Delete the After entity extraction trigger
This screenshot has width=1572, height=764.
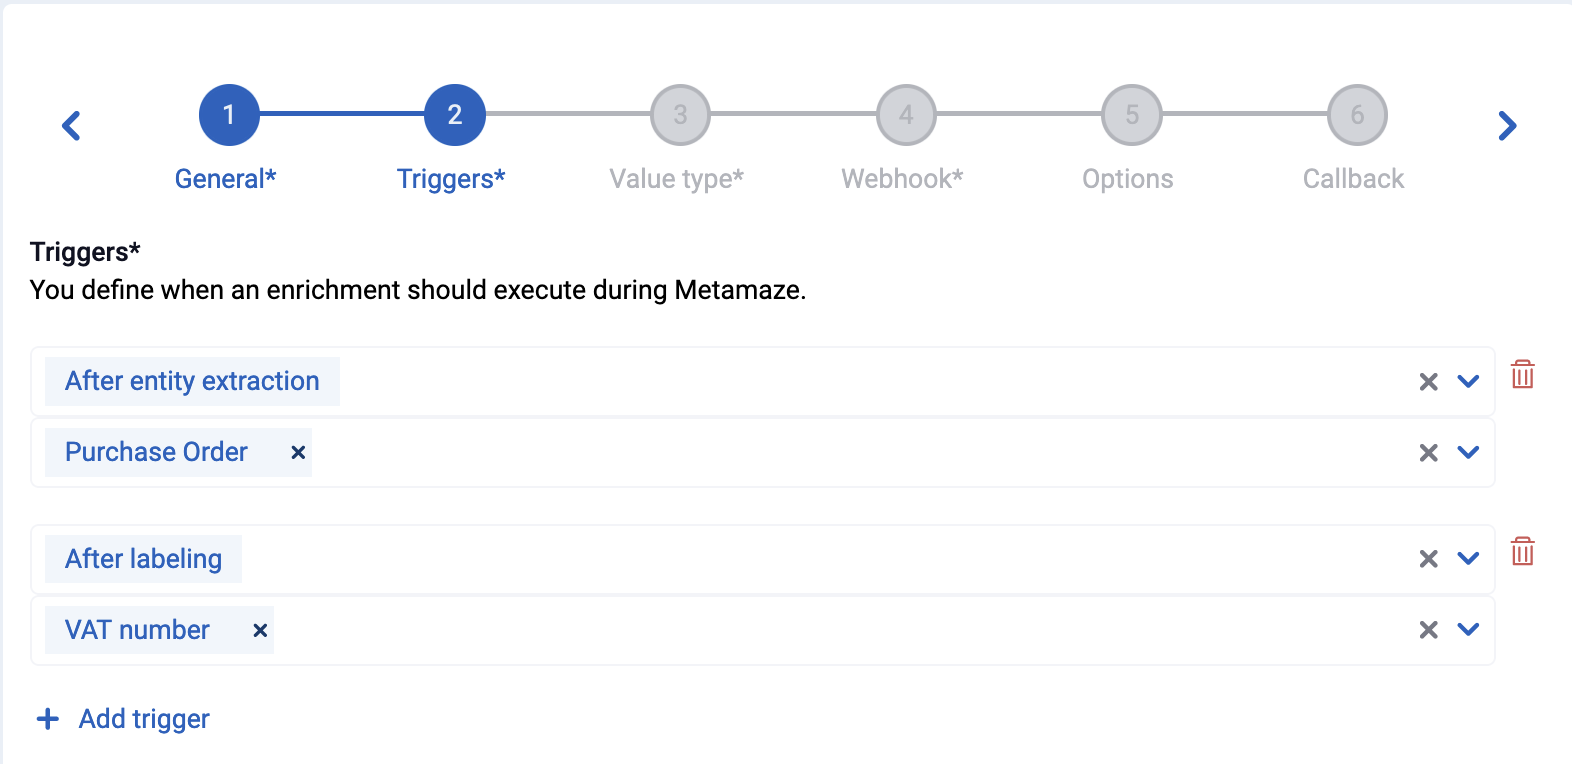coord(1522,375)
